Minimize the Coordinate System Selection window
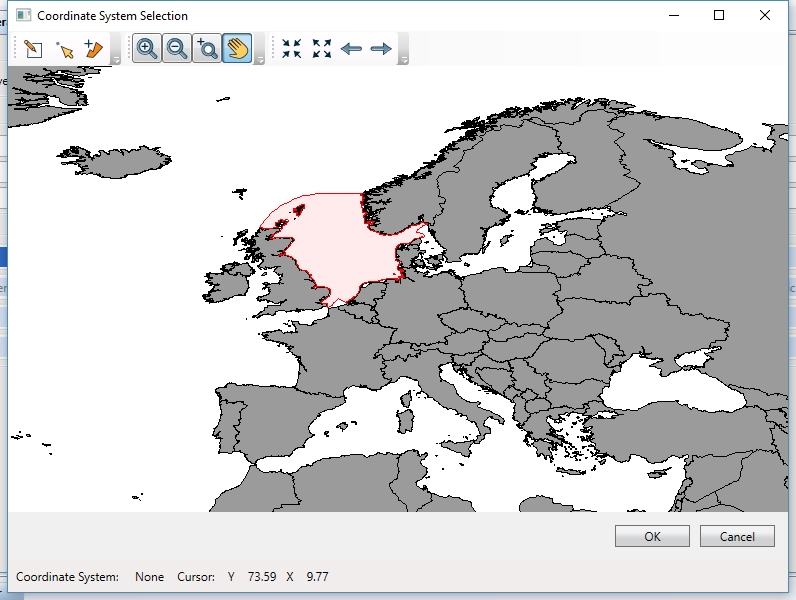The image size is (796, 600). (x=674, y=15)
